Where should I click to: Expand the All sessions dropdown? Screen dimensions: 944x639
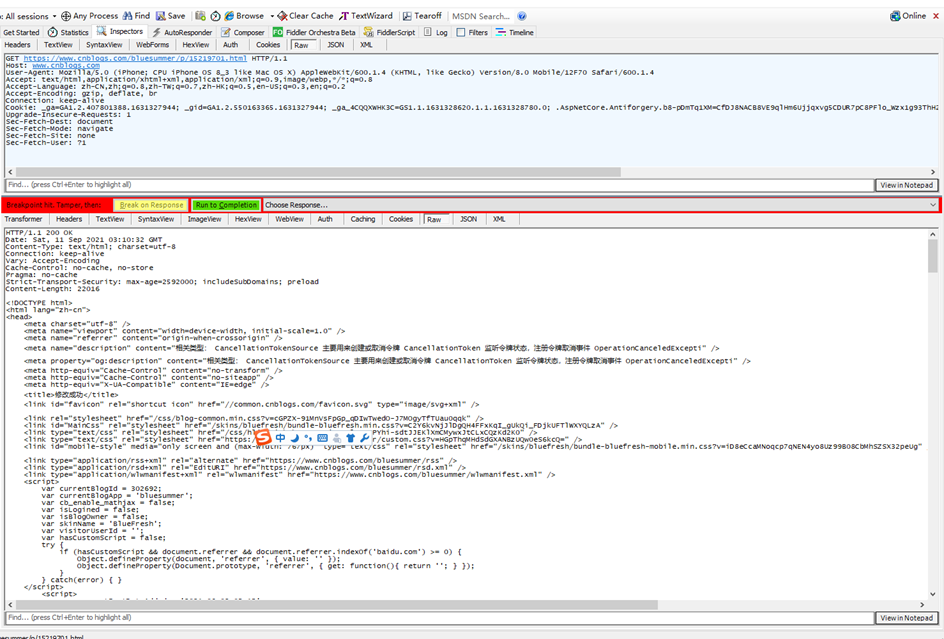pos(54,16)
